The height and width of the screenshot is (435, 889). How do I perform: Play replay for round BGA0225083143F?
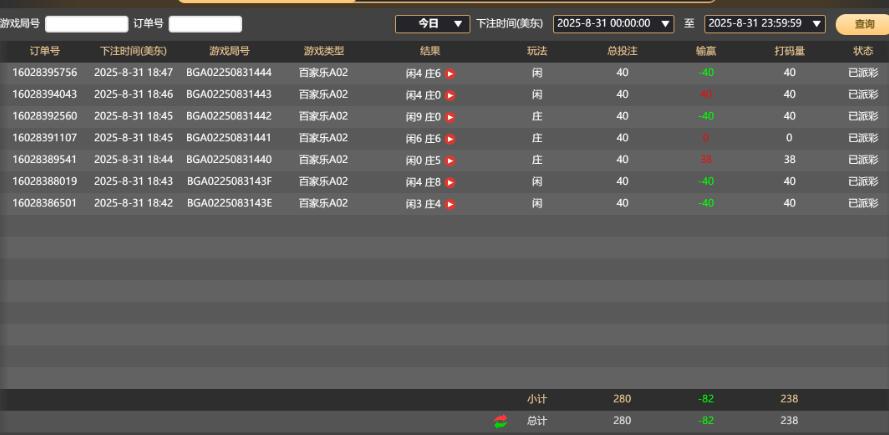click(x=450, y=182)
